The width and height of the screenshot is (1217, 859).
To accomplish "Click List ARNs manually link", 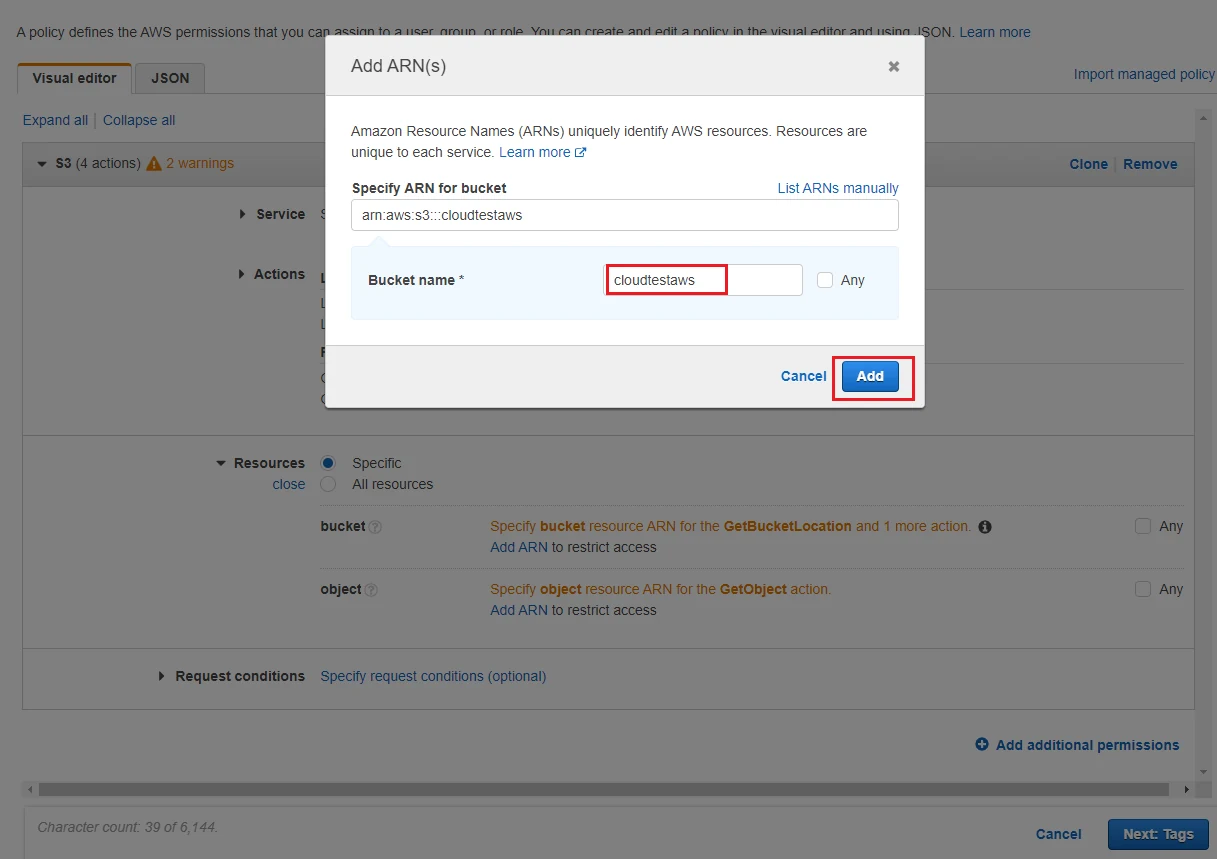I will tap(838, 188).
